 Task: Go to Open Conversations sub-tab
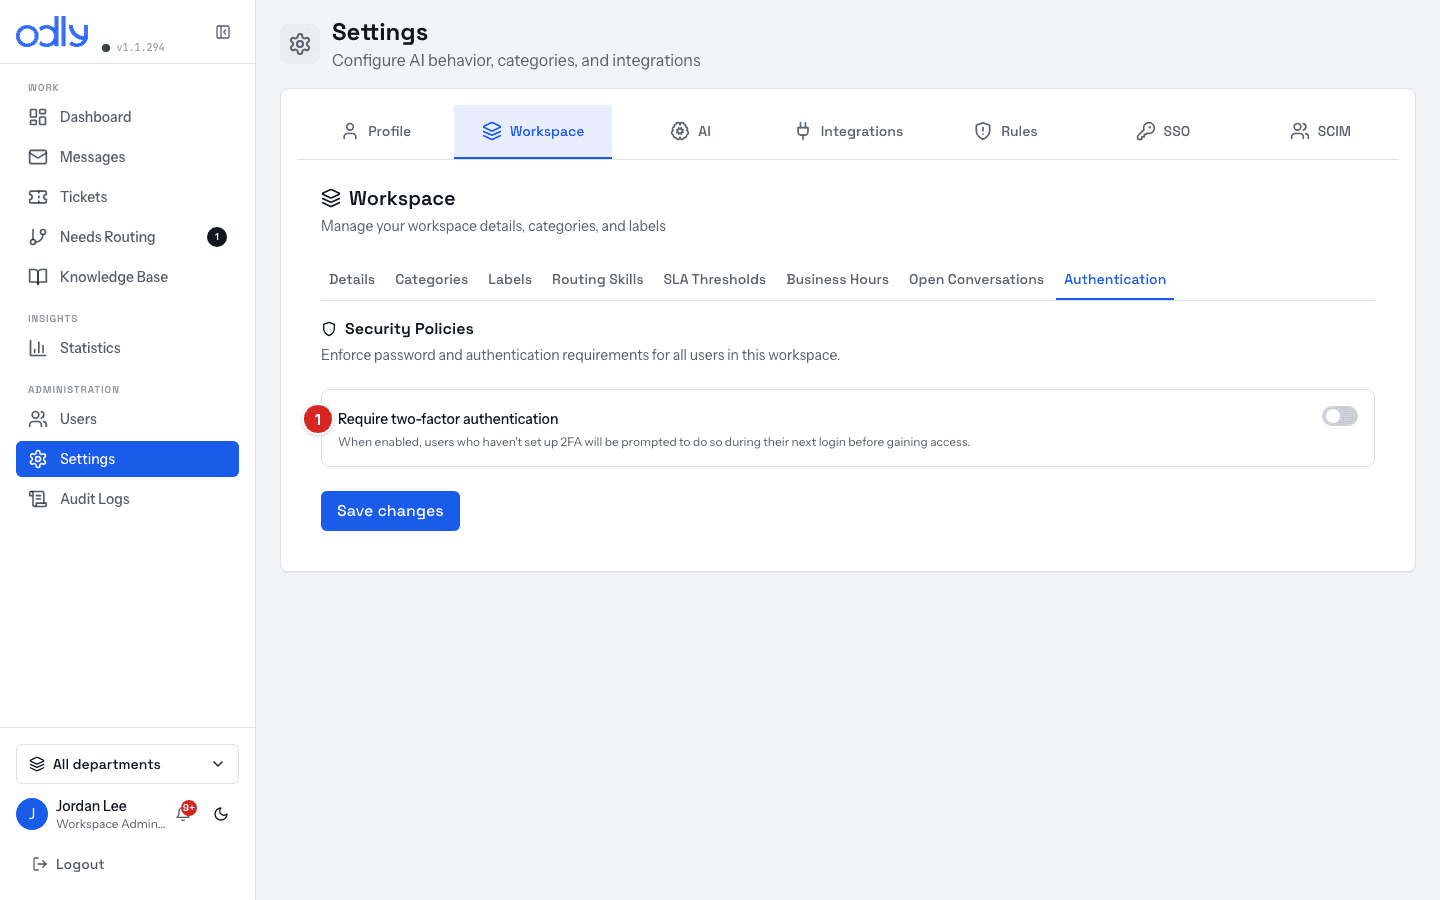[976, 280]
